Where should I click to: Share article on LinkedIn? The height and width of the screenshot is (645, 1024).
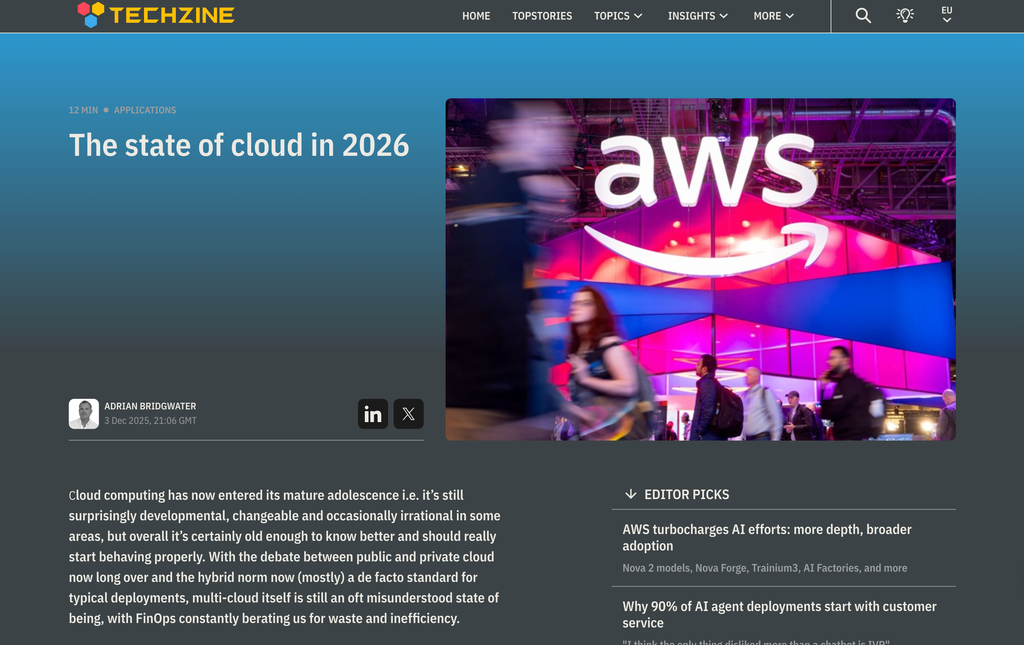point(373,414)
